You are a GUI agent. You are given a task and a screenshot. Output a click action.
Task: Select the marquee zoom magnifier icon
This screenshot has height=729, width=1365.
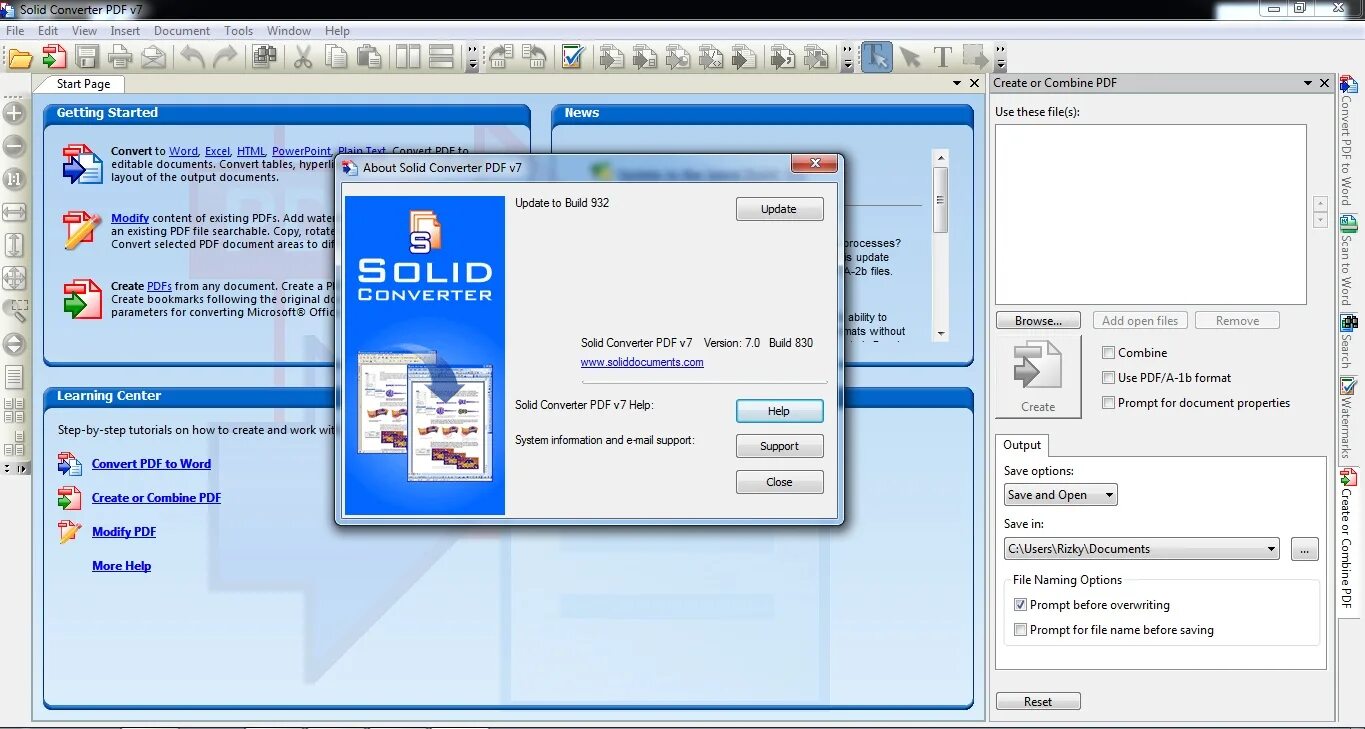tap(14, 311)
